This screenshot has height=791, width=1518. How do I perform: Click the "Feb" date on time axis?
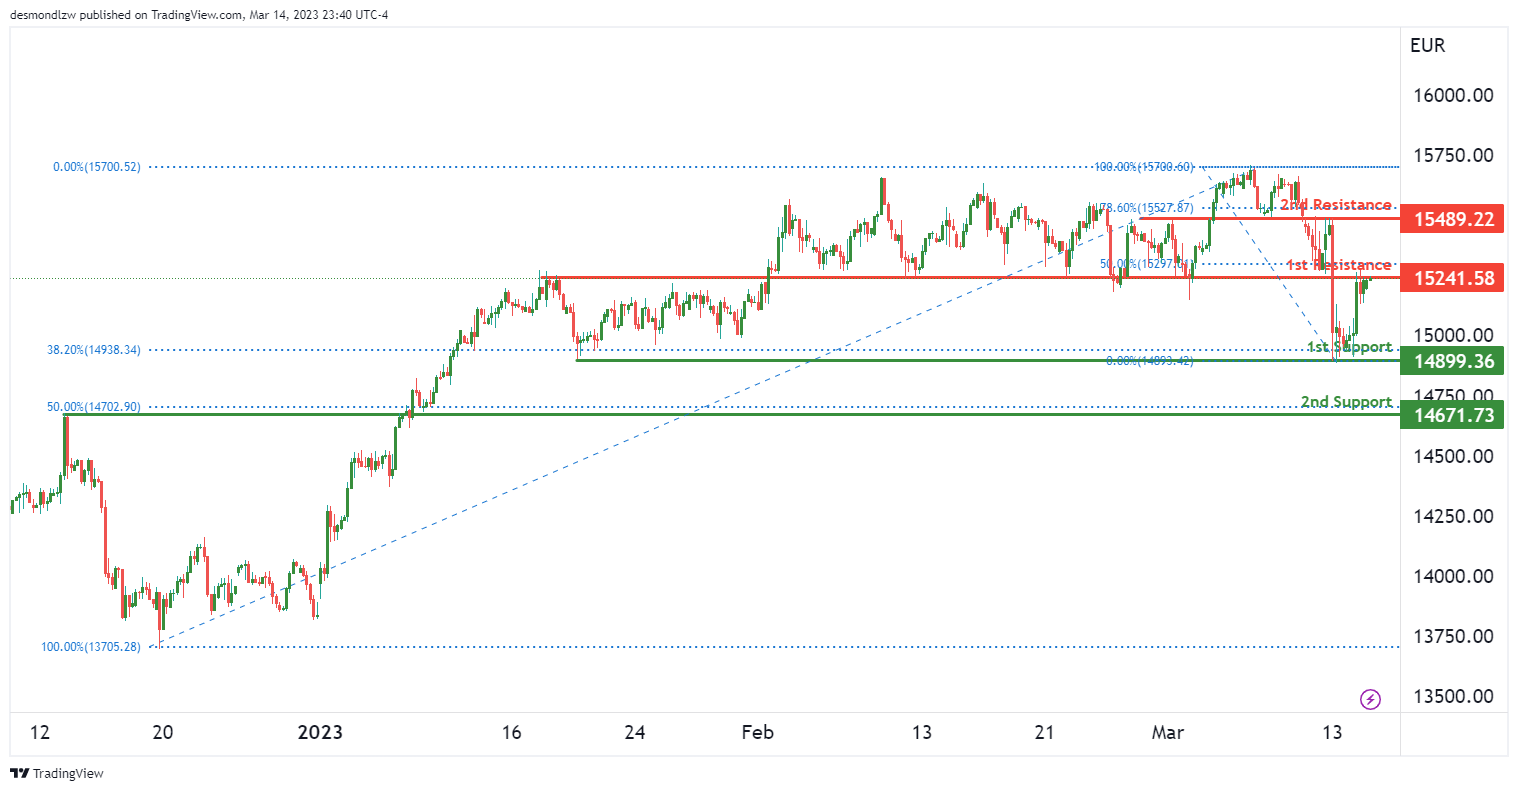coord(757,732)
